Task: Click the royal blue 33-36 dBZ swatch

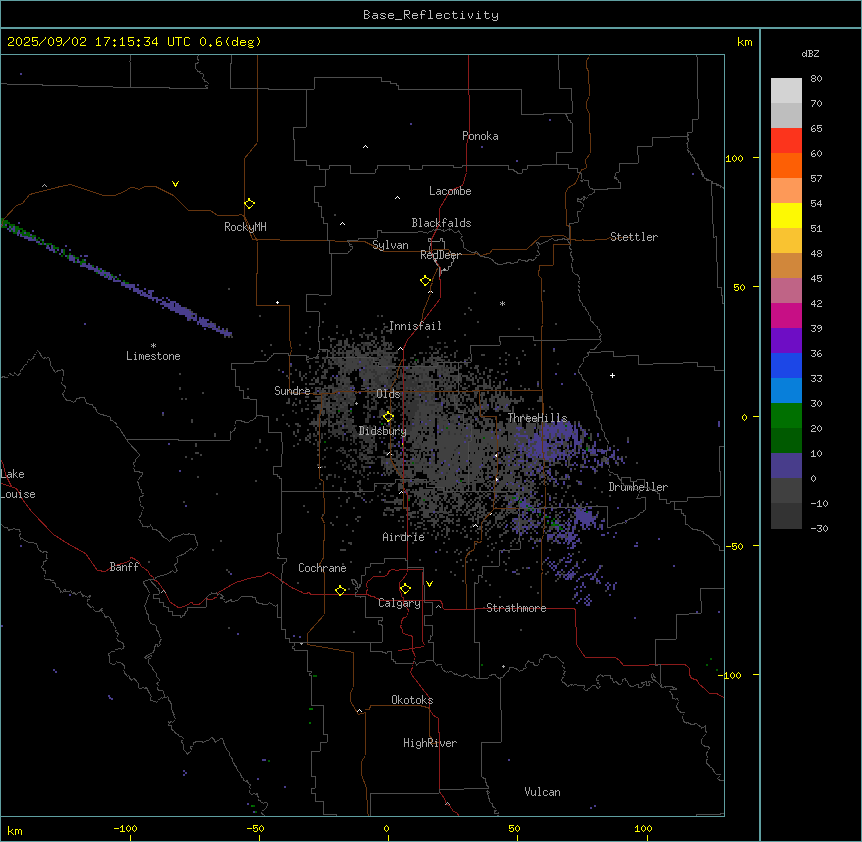Action: tap(786, 365)
